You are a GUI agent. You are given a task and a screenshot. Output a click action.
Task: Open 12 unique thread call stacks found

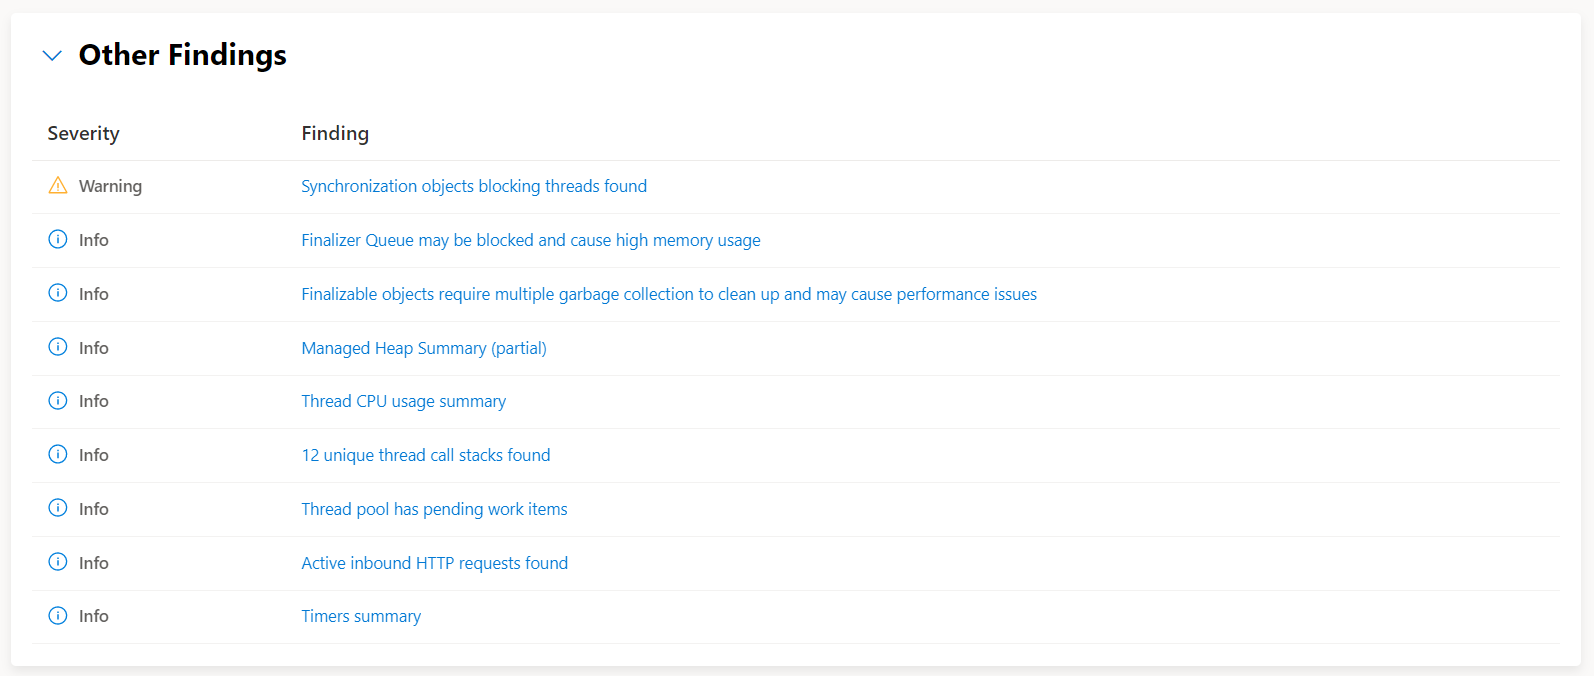pos(426,455)
